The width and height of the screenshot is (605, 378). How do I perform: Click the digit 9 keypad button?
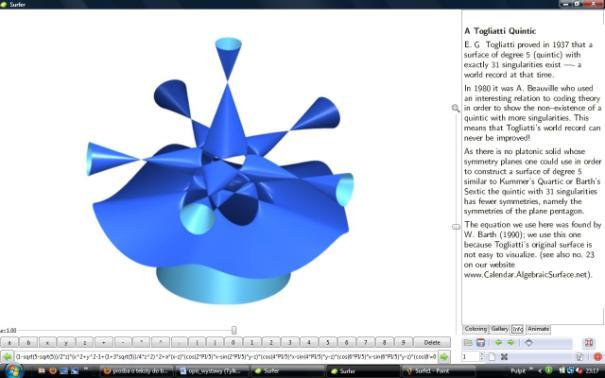[x=403, y=342]
